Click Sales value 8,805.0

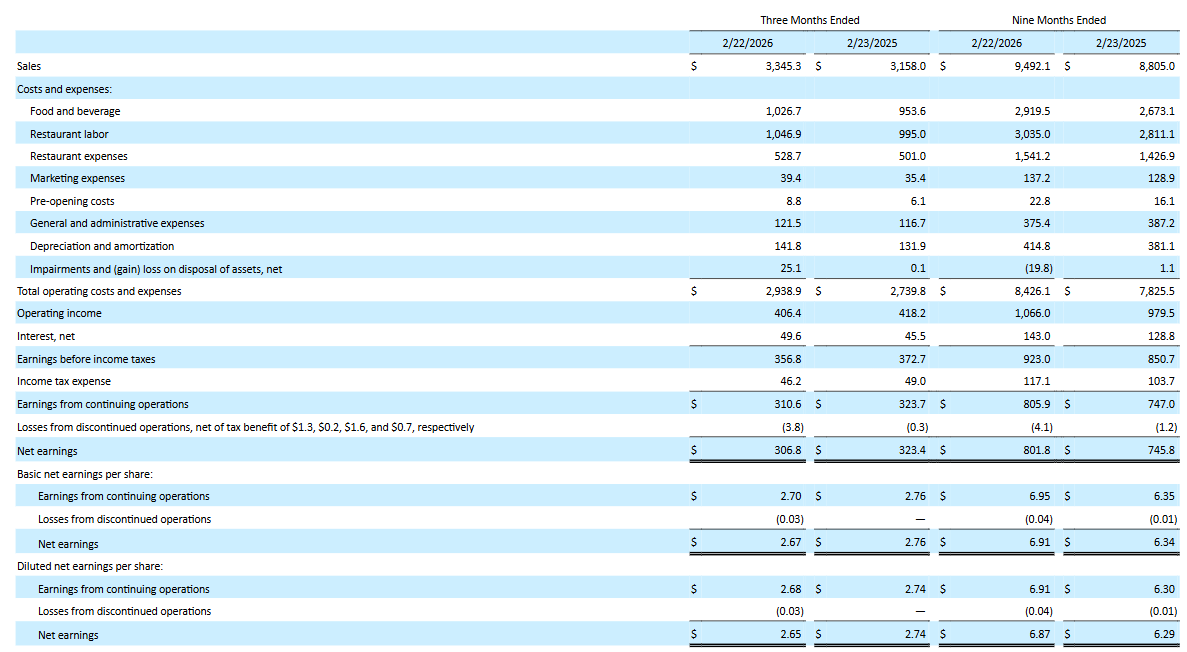pyautogui.click(x=1157, y=67)
